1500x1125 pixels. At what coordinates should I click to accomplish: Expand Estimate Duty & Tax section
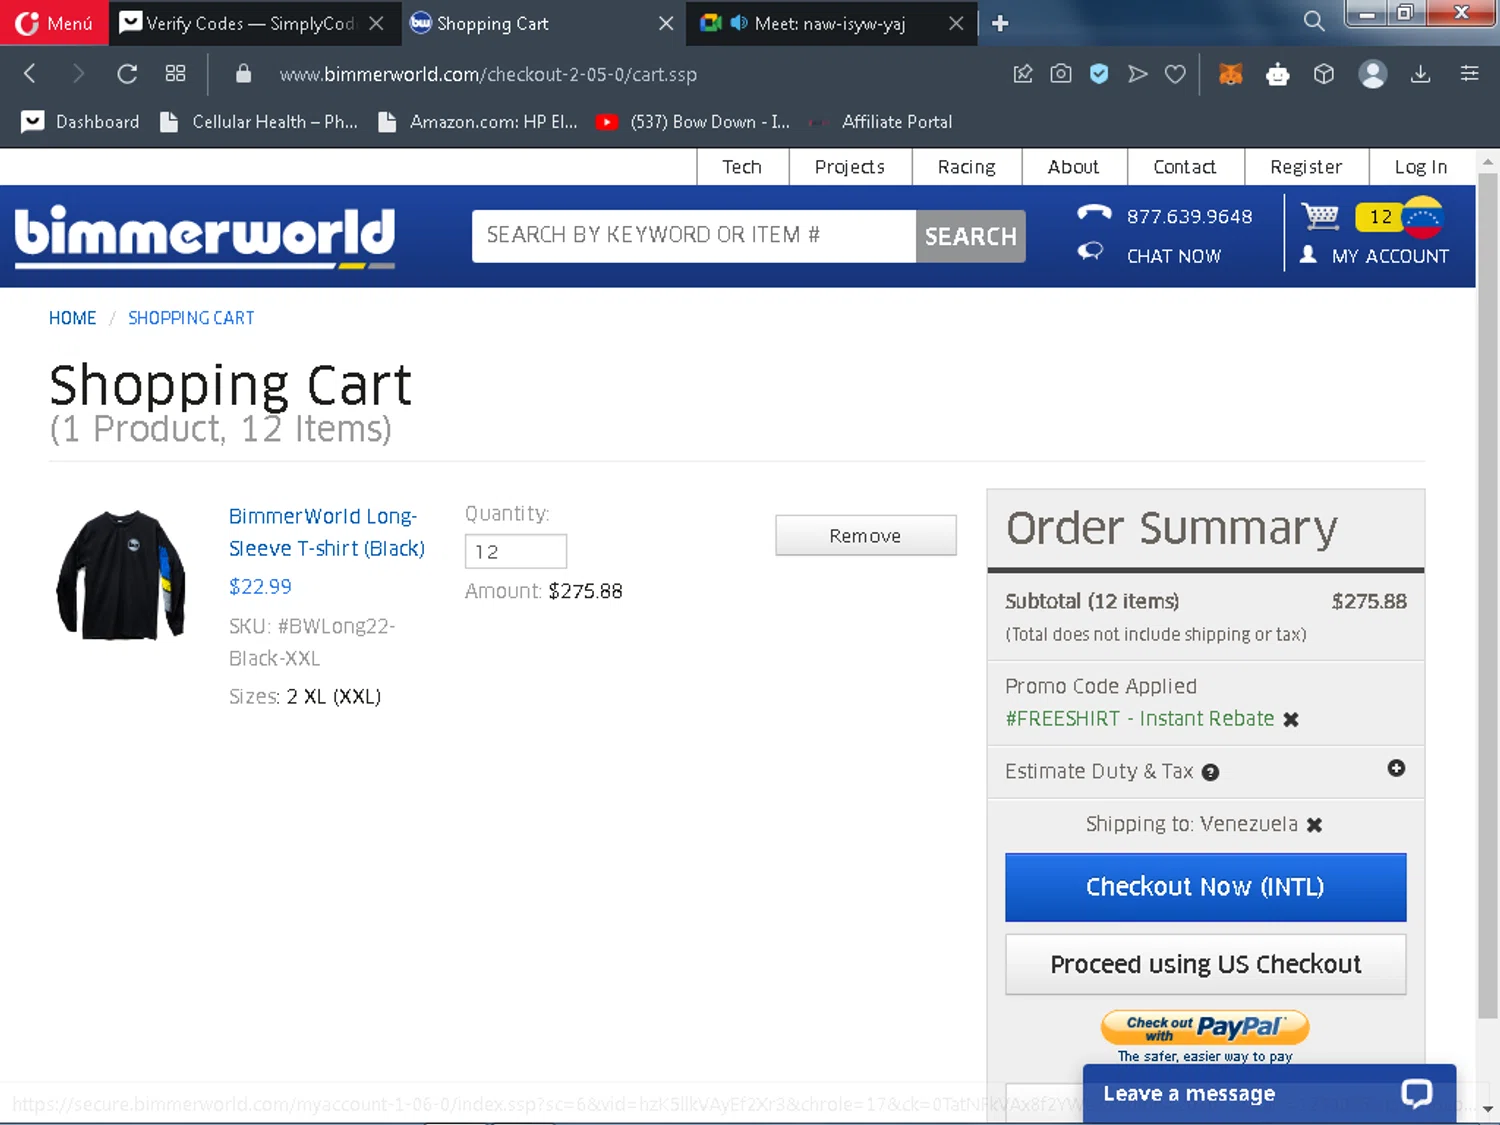tap(1396, 768)
